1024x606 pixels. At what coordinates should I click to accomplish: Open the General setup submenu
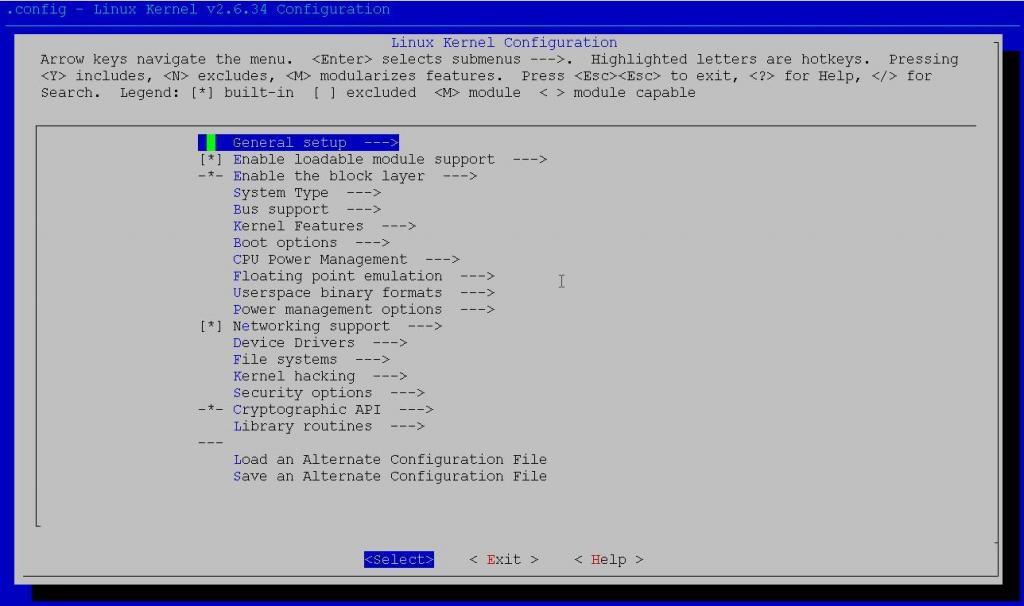(298, 142)
